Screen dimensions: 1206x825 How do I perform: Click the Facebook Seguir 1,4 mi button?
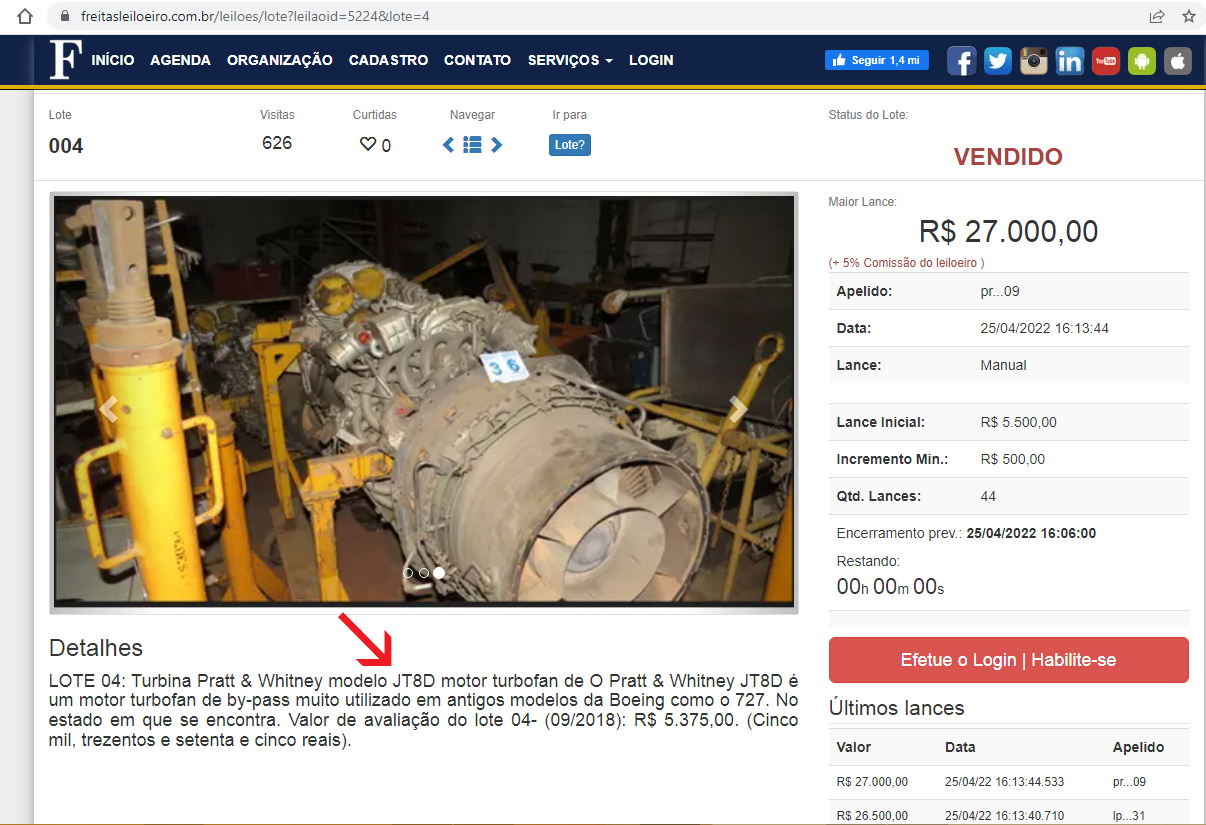tap(877, 60)
